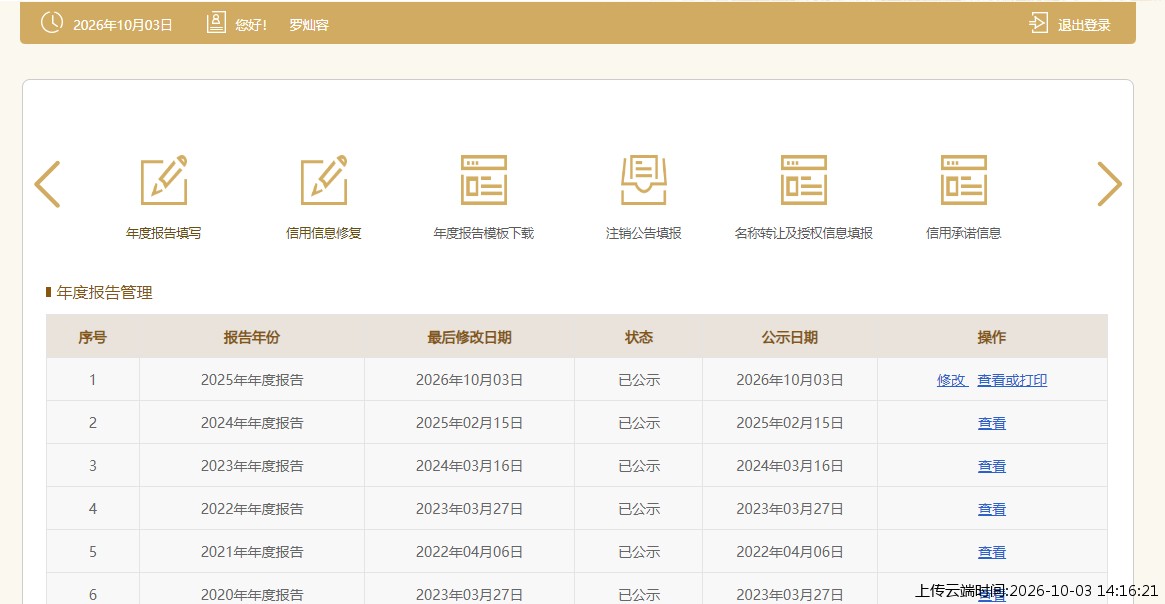This screenshot has height=604, width=1165.
Task: Open 查看或打印 for the 2025 report
Action: [1012, 380]
